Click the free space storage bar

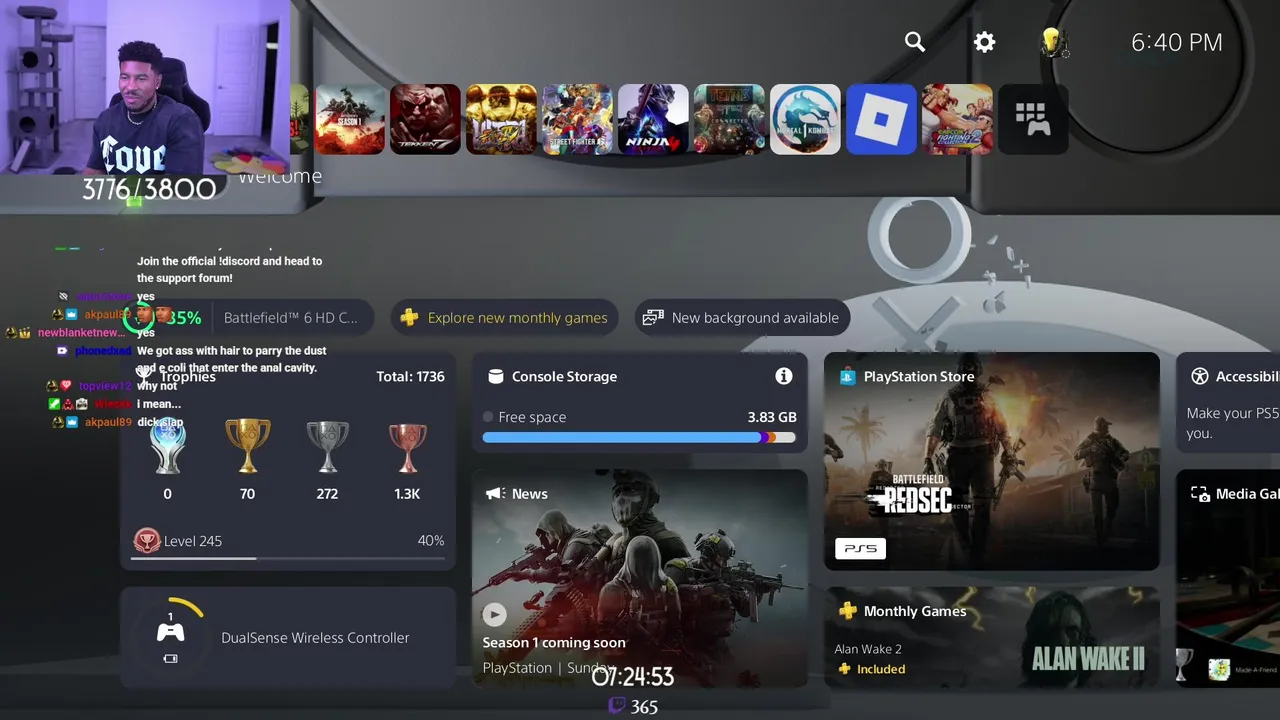639,438
